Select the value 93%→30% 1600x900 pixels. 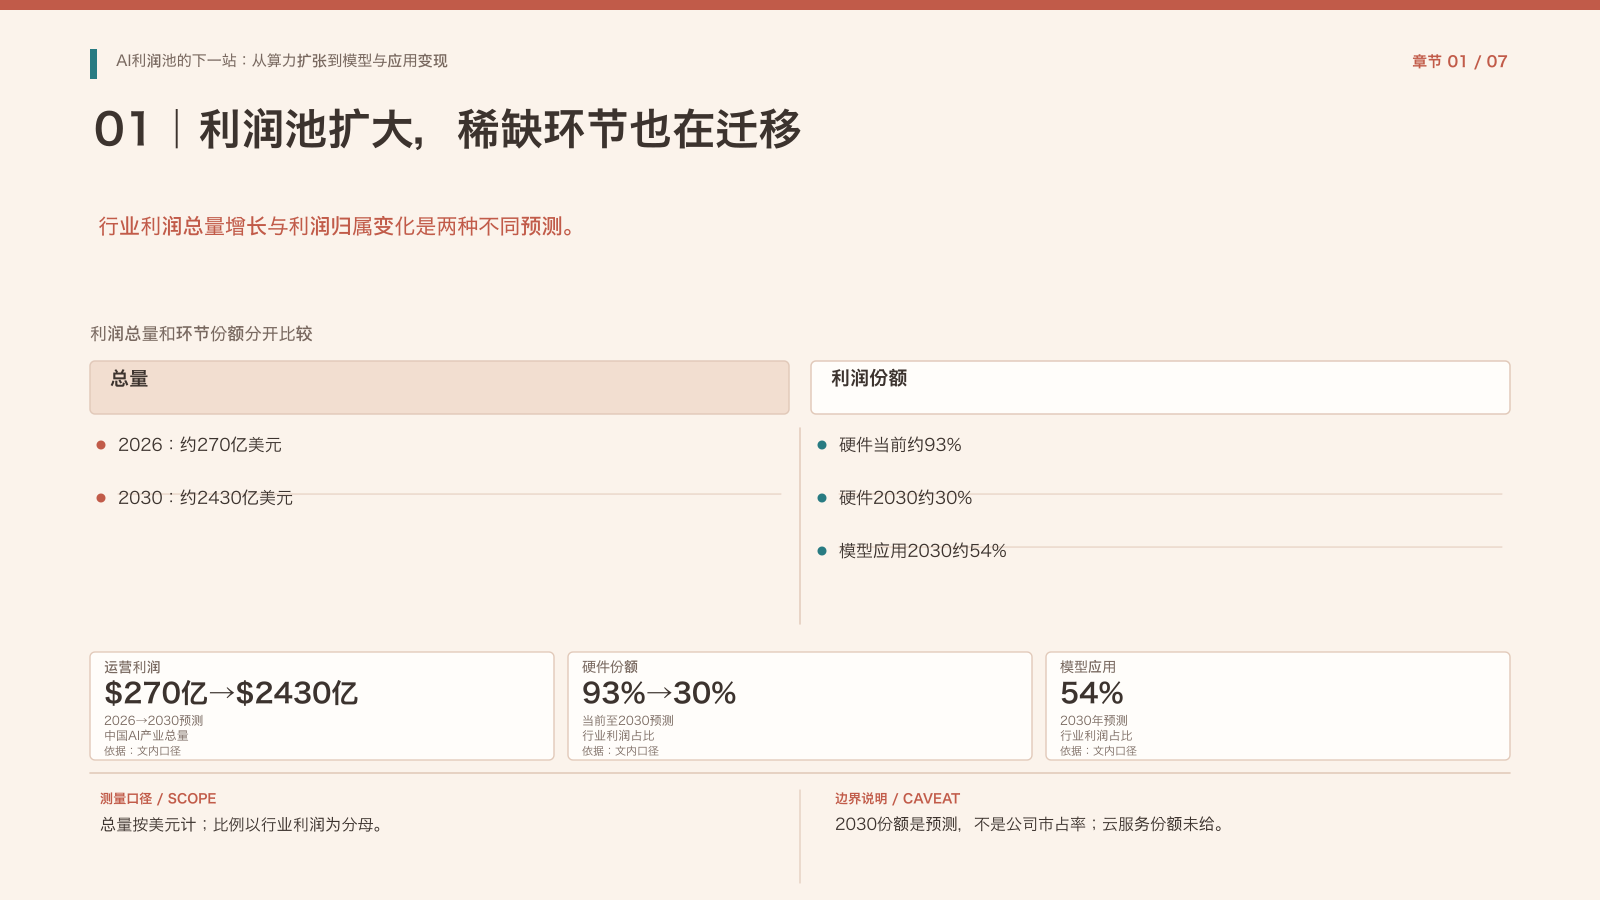click(x=659, y=693)
